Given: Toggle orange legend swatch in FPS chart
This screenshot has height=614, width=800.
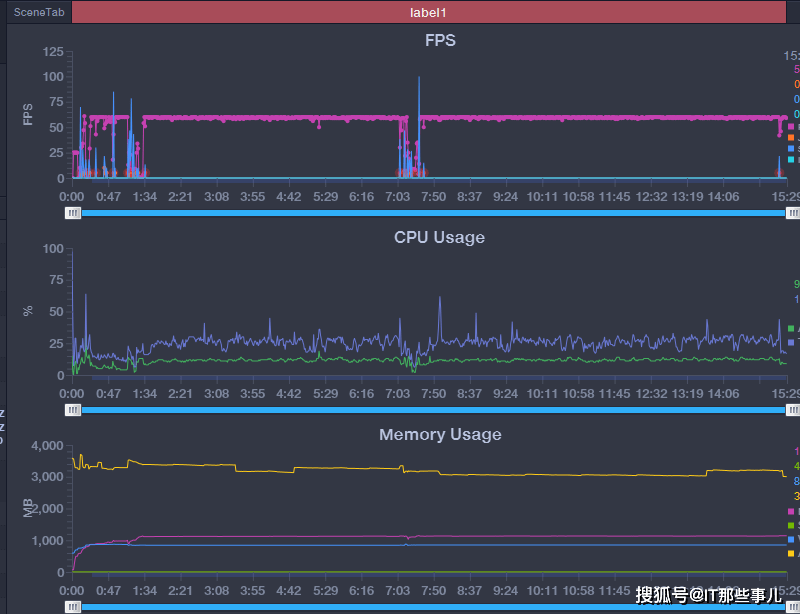Looking at the screenshot, I should 791,138.
